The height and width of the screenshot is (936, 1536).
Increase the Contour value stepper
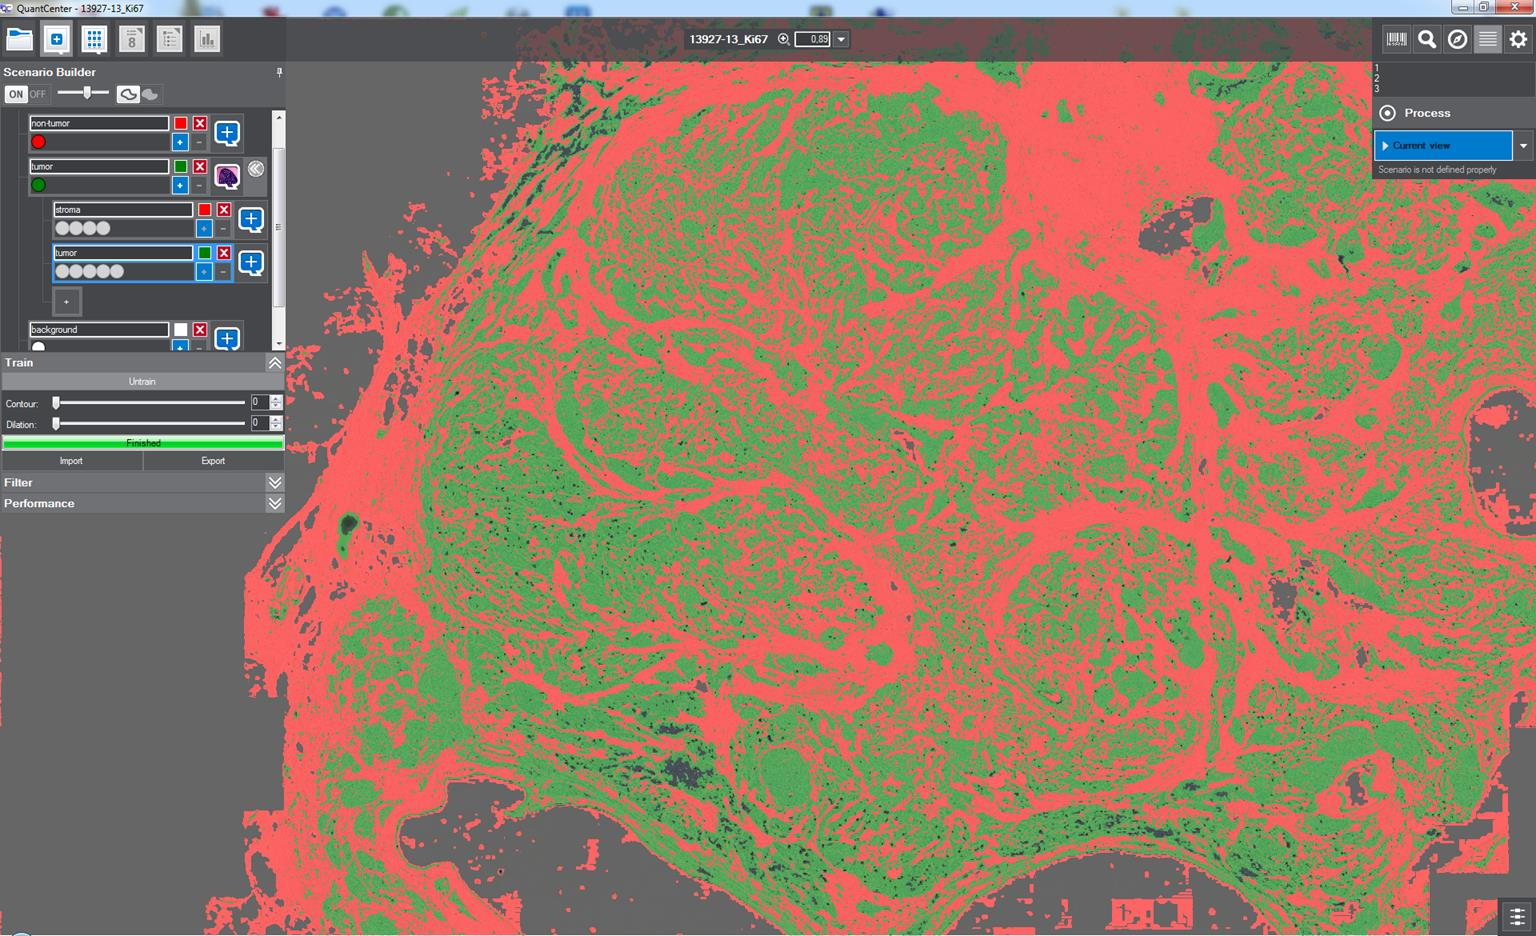[276, 398]
